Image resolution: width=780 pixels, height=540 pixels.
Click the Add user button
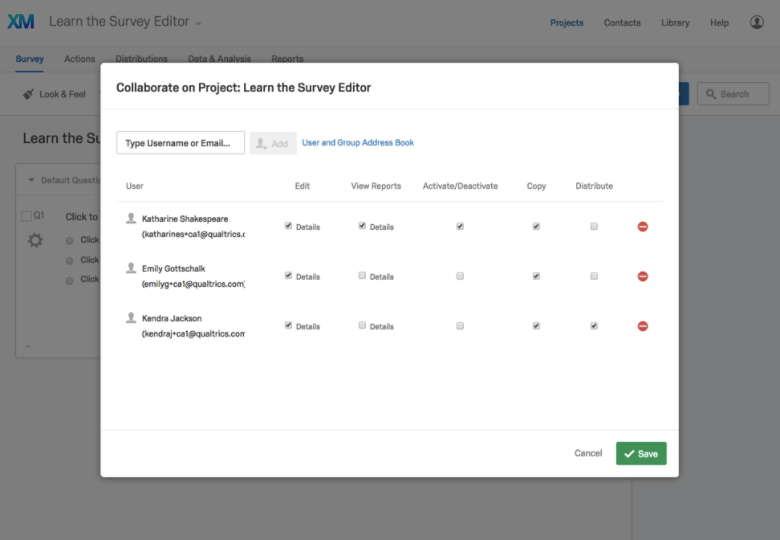273,143
